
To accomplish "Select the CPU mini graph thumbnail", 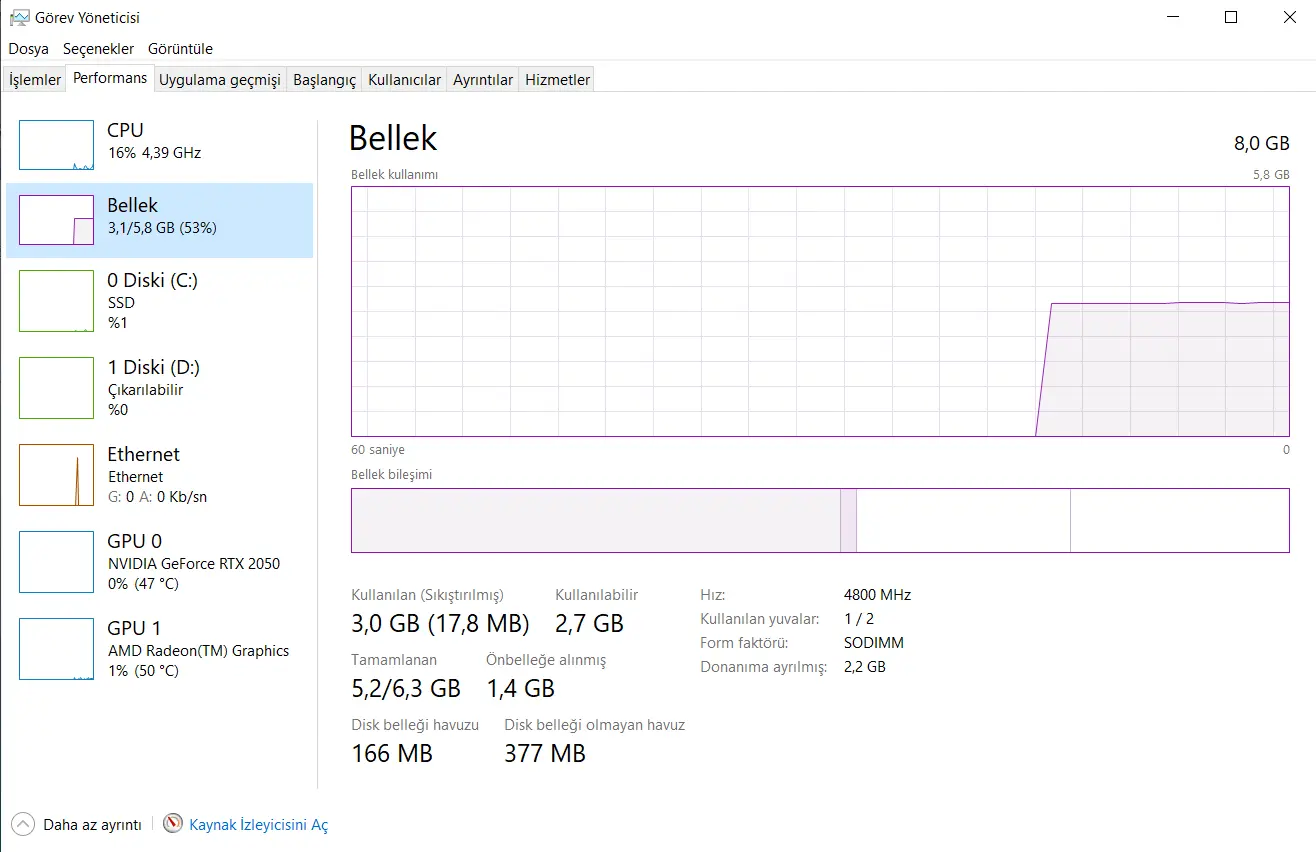I will (x=56, y=145).
